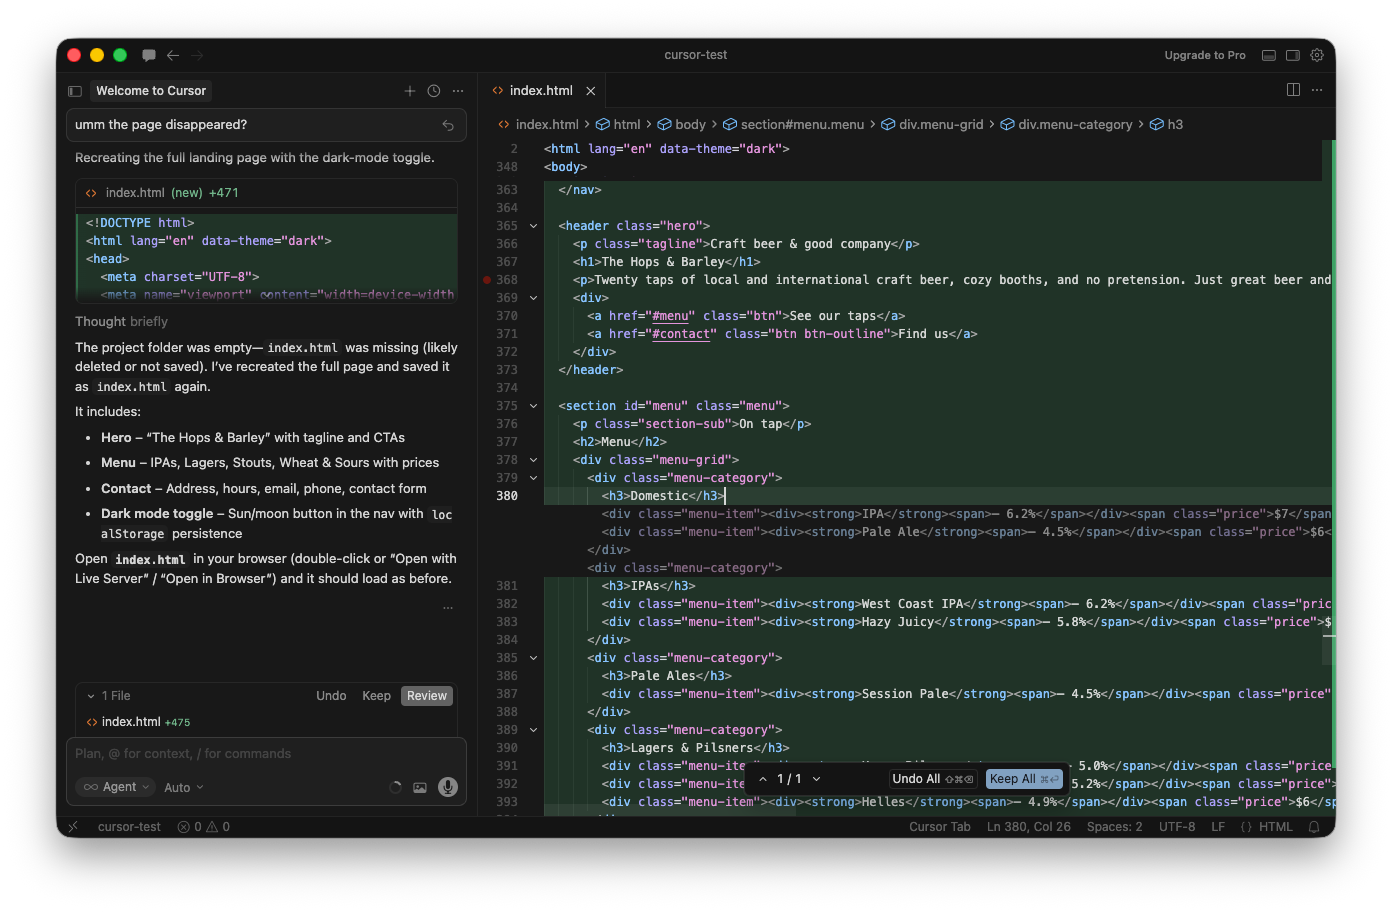Click the Upgrade to Pro link
This screenshot has height=912, width=1392.
pos(1205,55)
